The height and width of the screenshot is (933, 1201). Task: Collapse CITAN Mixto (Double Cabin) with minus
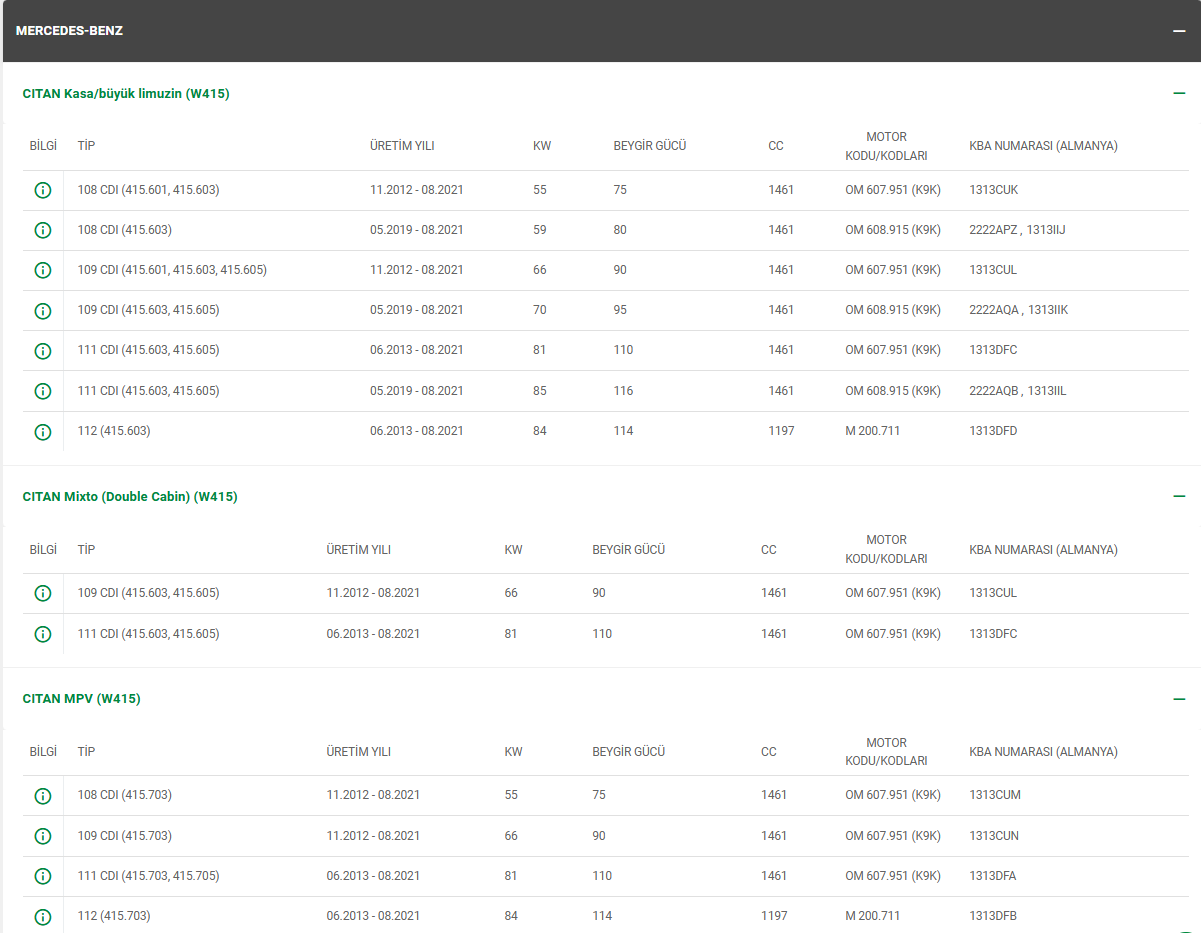pos(1179,497)
